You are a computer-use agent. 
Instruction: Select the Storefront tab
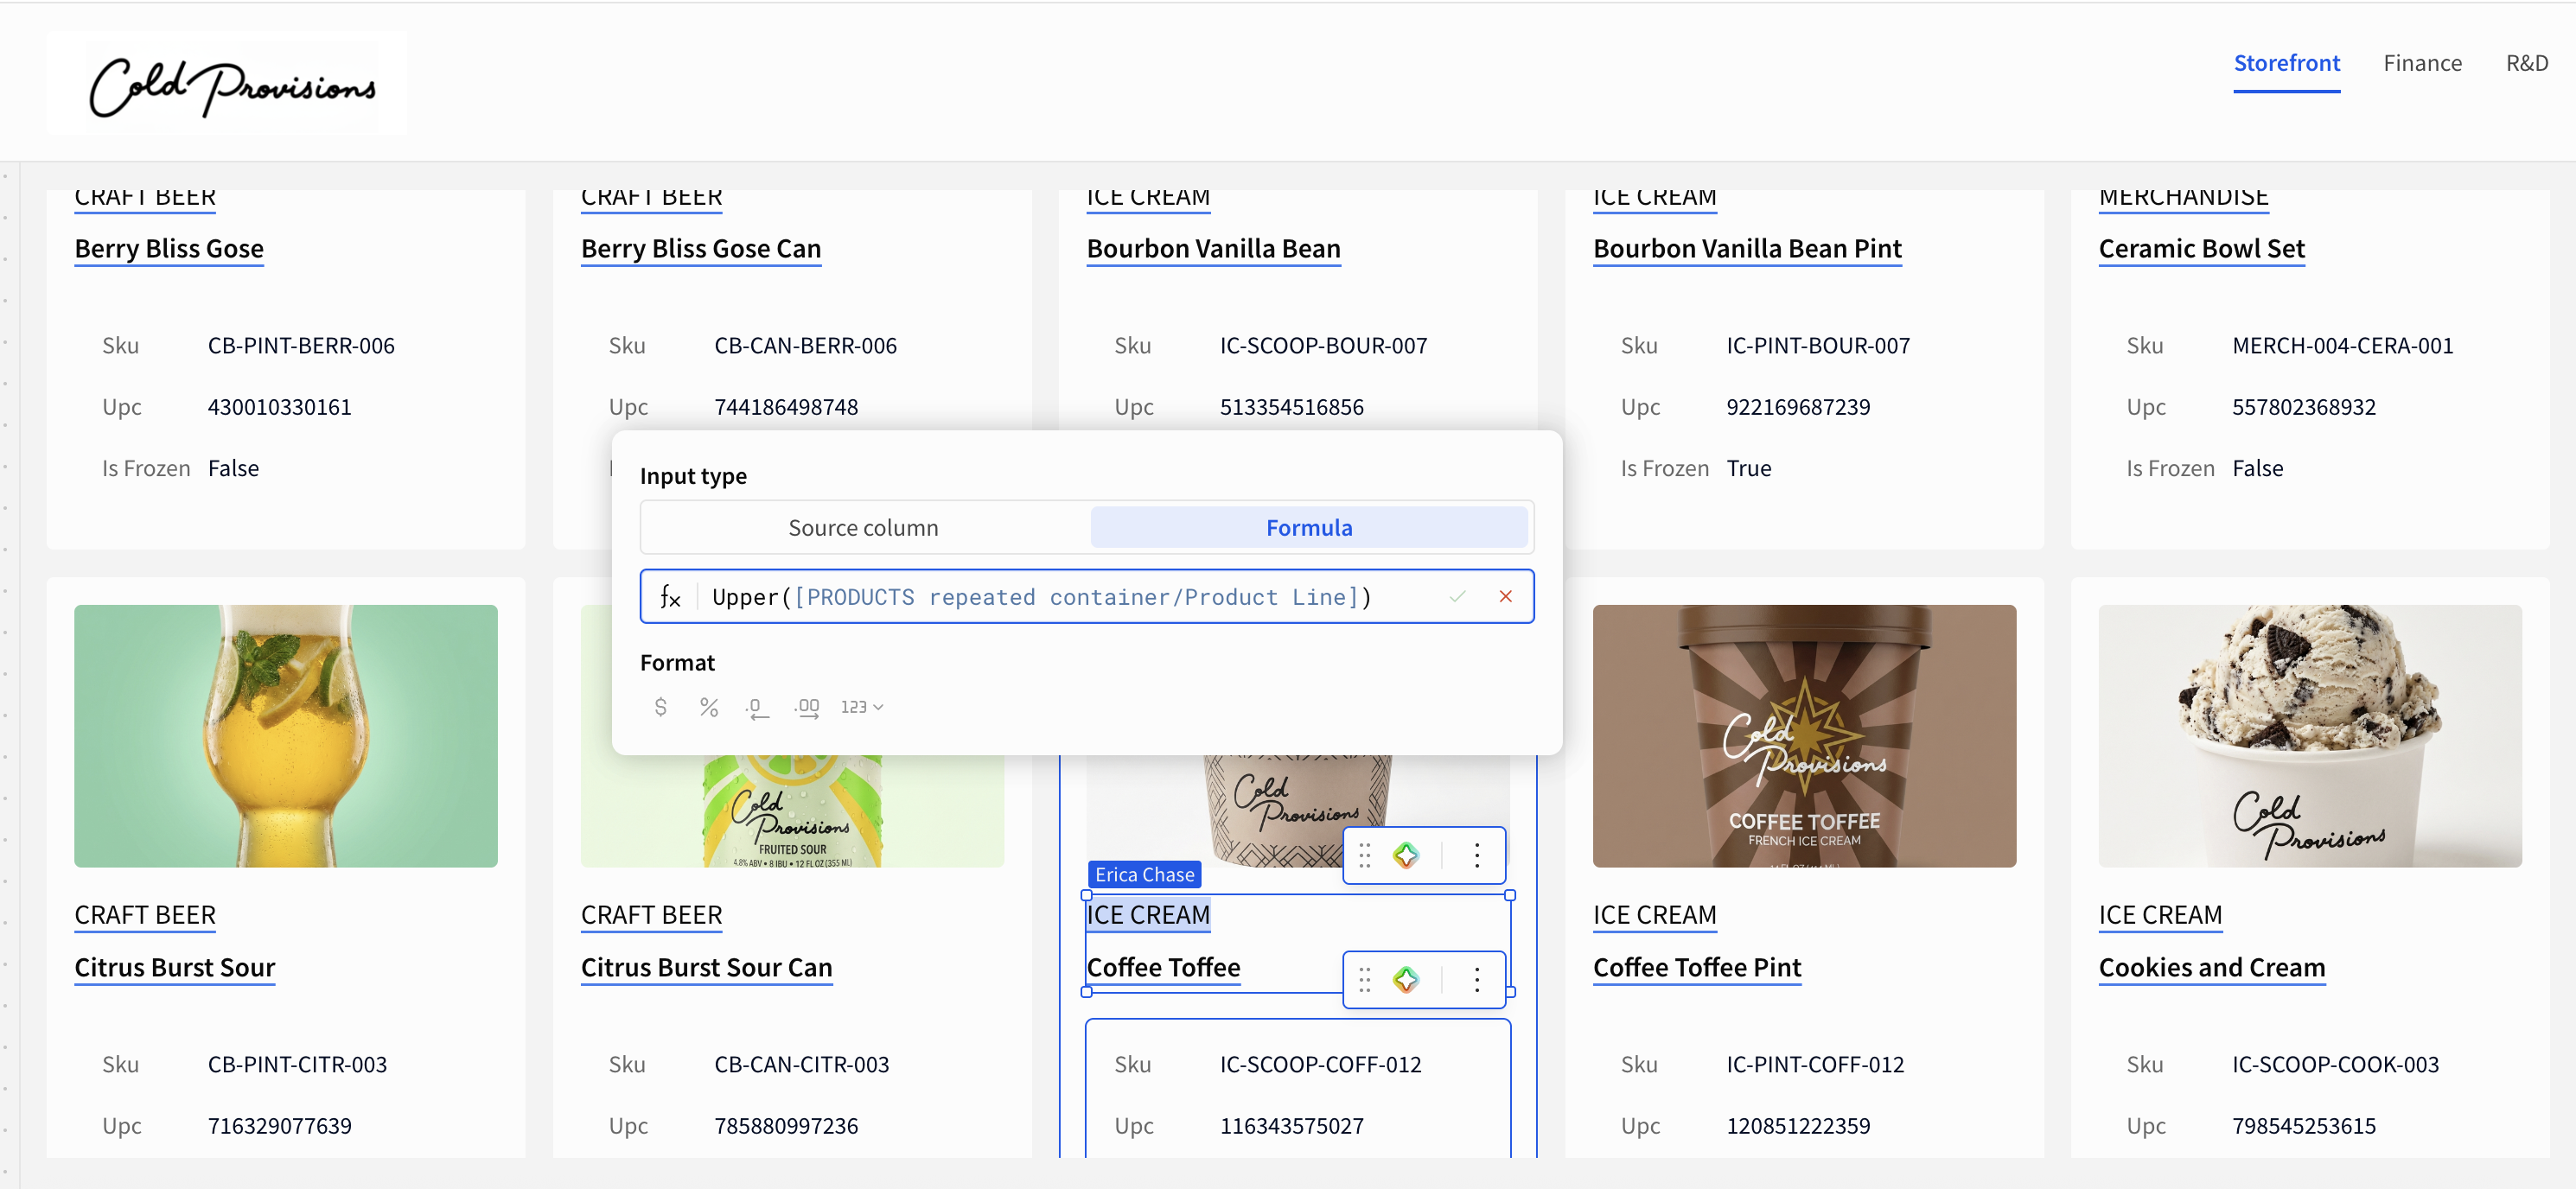pos(2286,63)
